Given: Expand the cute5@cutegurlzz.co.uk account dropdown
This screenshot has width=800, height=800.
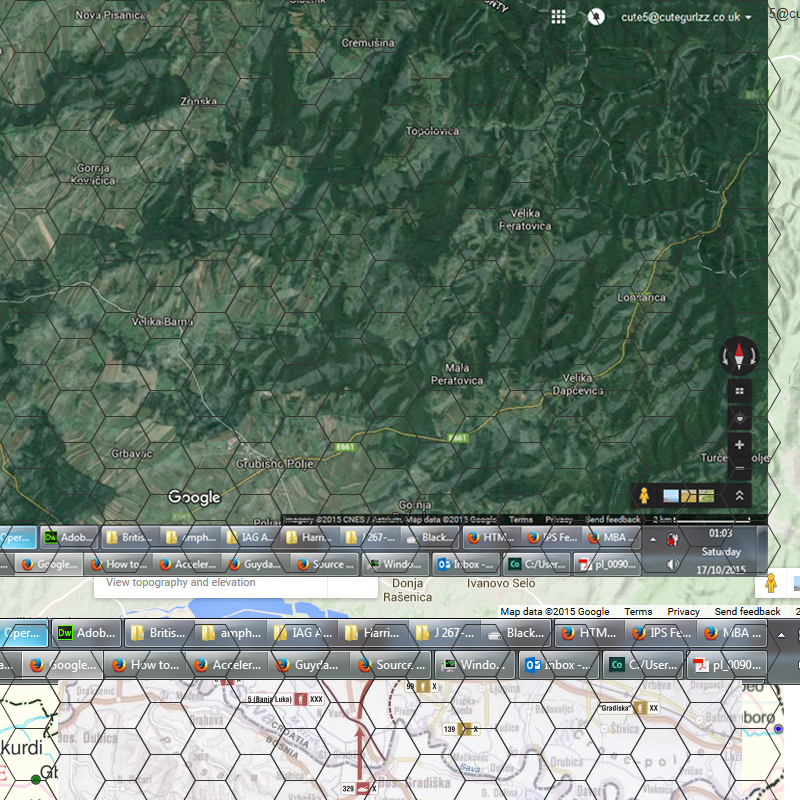Looking at the screenshot, I should click(686, 17).
